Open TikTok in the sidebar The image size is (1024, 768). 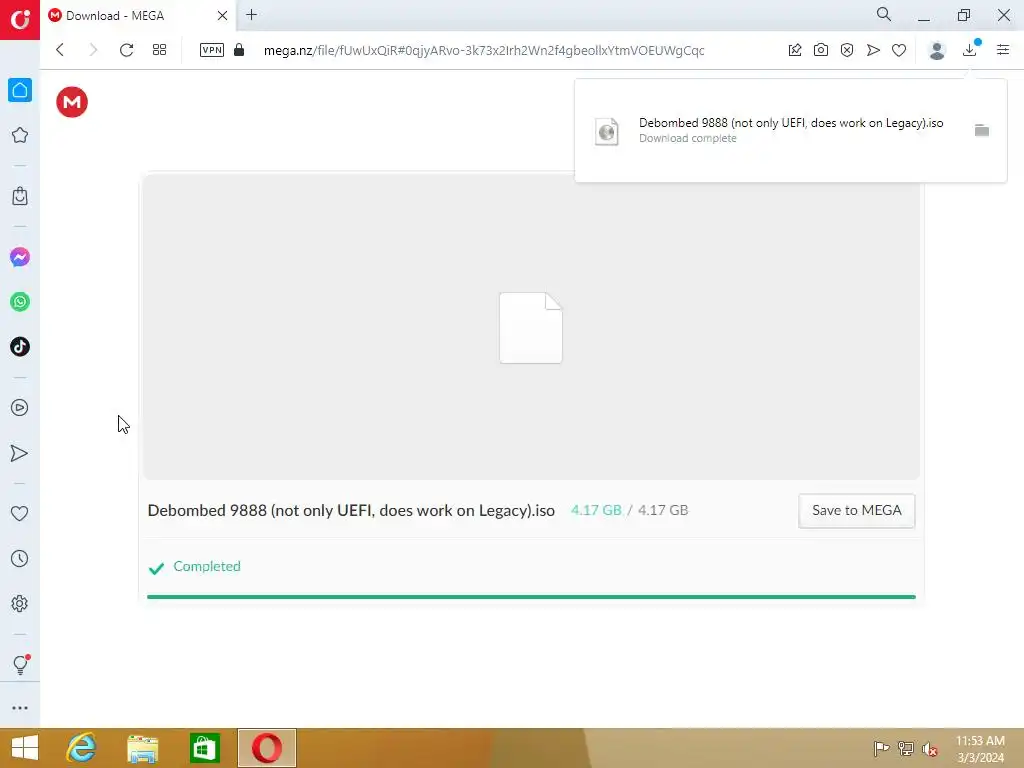click(x=20, y=347)
